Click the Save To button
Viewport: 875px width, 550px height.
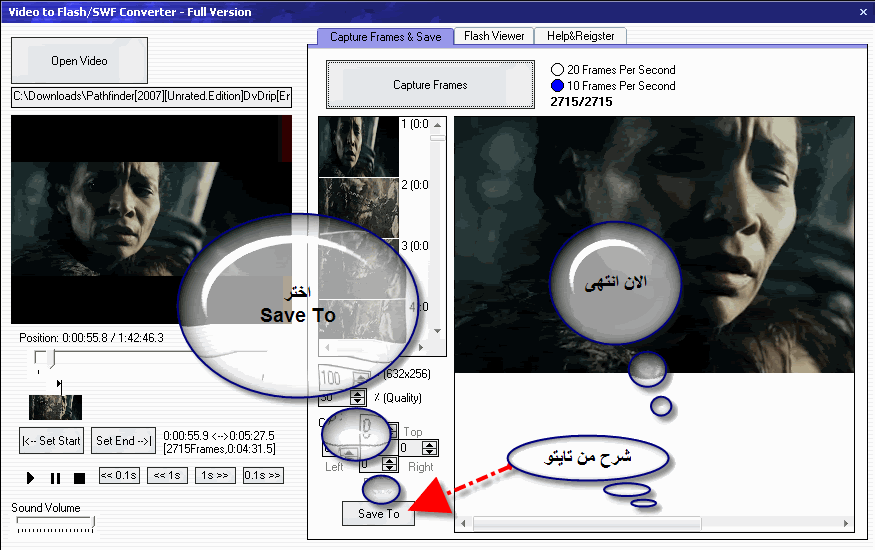coord(378,514)
